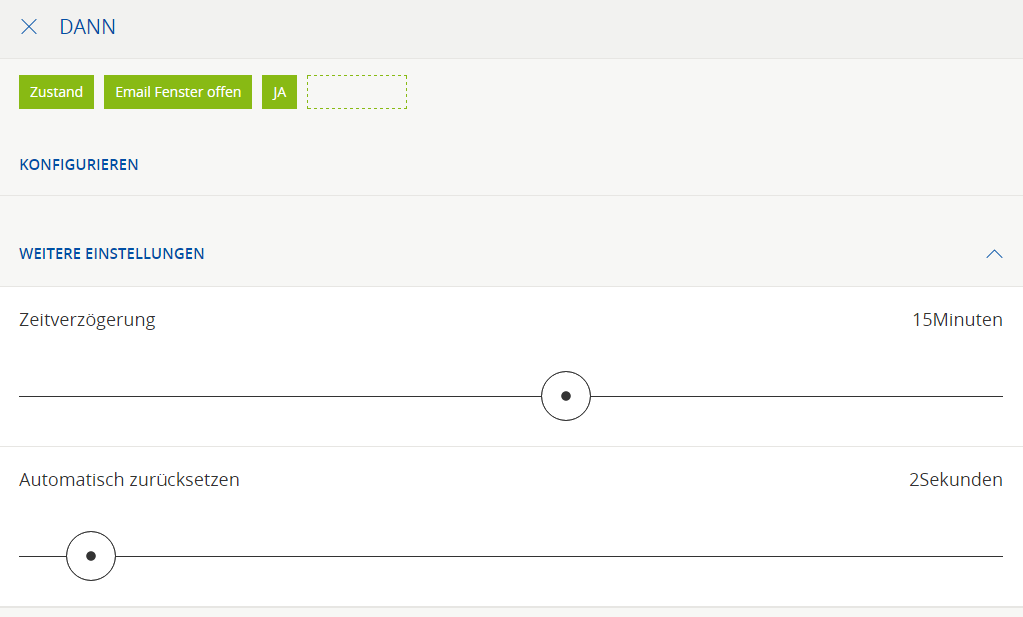
Task: Click the right end of Automatisch zurücksetzen slider
Action: pos(997,556)
